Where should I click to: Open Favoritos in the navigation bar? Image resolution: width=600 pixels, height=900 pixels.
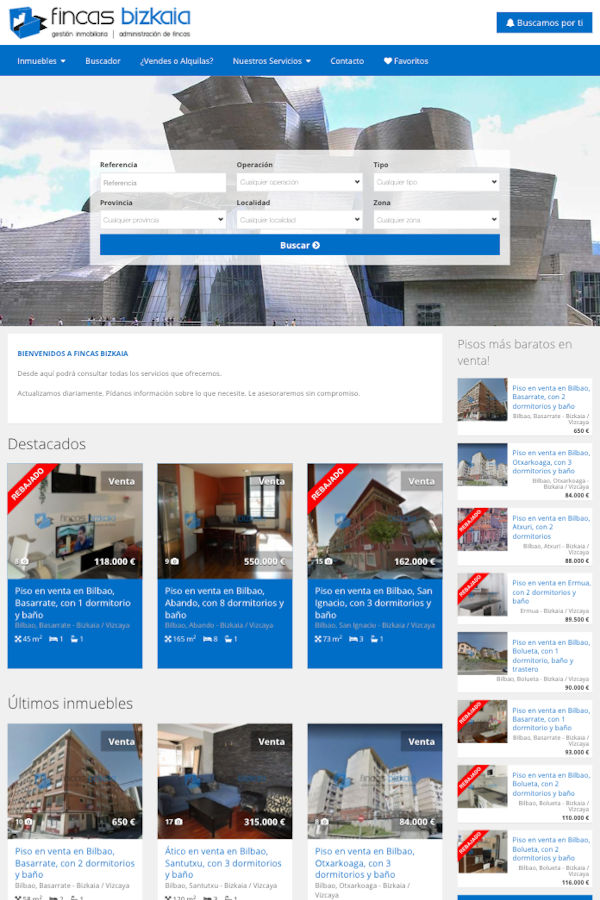[x=406, y=61]
